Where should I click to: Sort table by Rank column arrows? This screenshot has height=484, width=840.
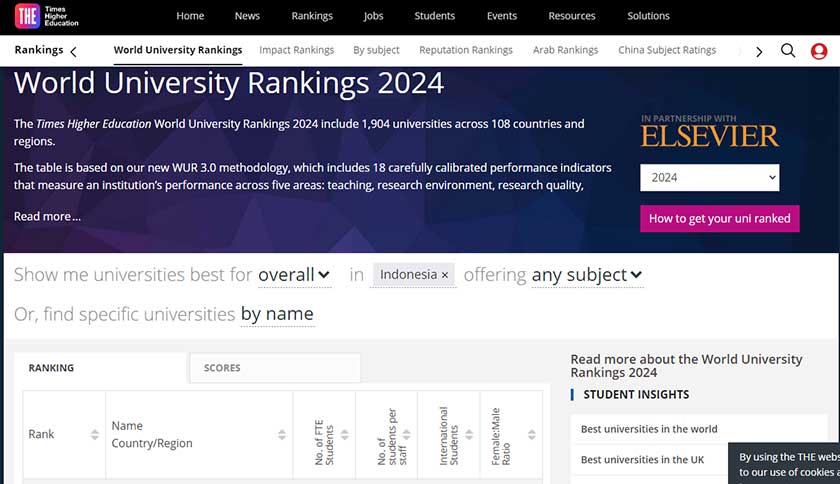pos(95,435)
